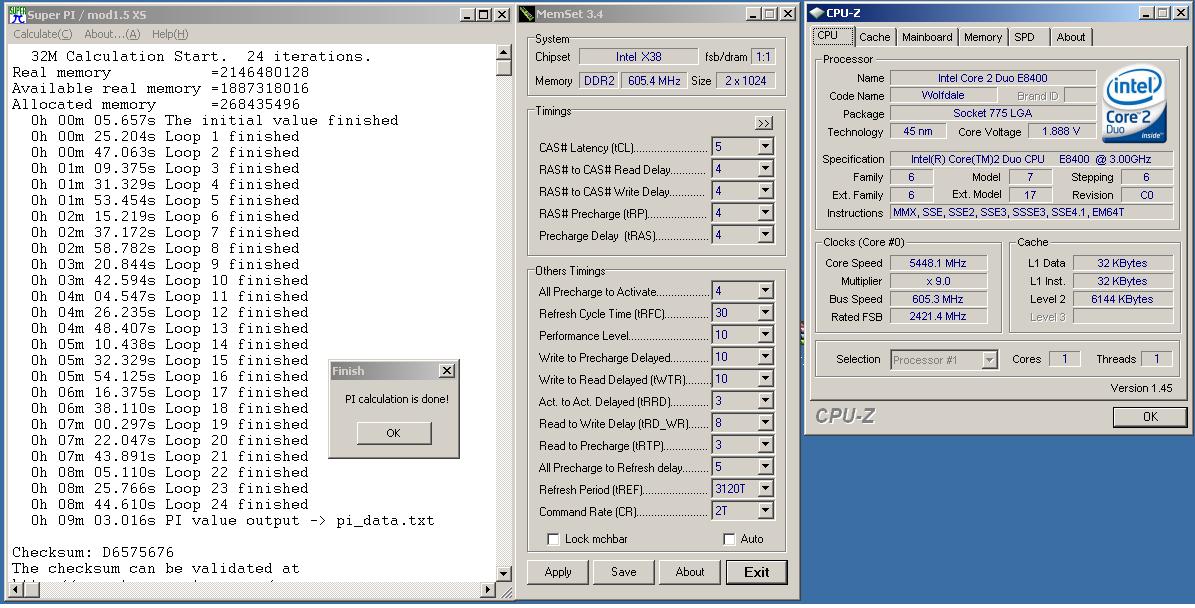Viewport: 1195px width, 608px height.
Task: Enable the Lock mchbar checkbox
Action: (553, 539)
